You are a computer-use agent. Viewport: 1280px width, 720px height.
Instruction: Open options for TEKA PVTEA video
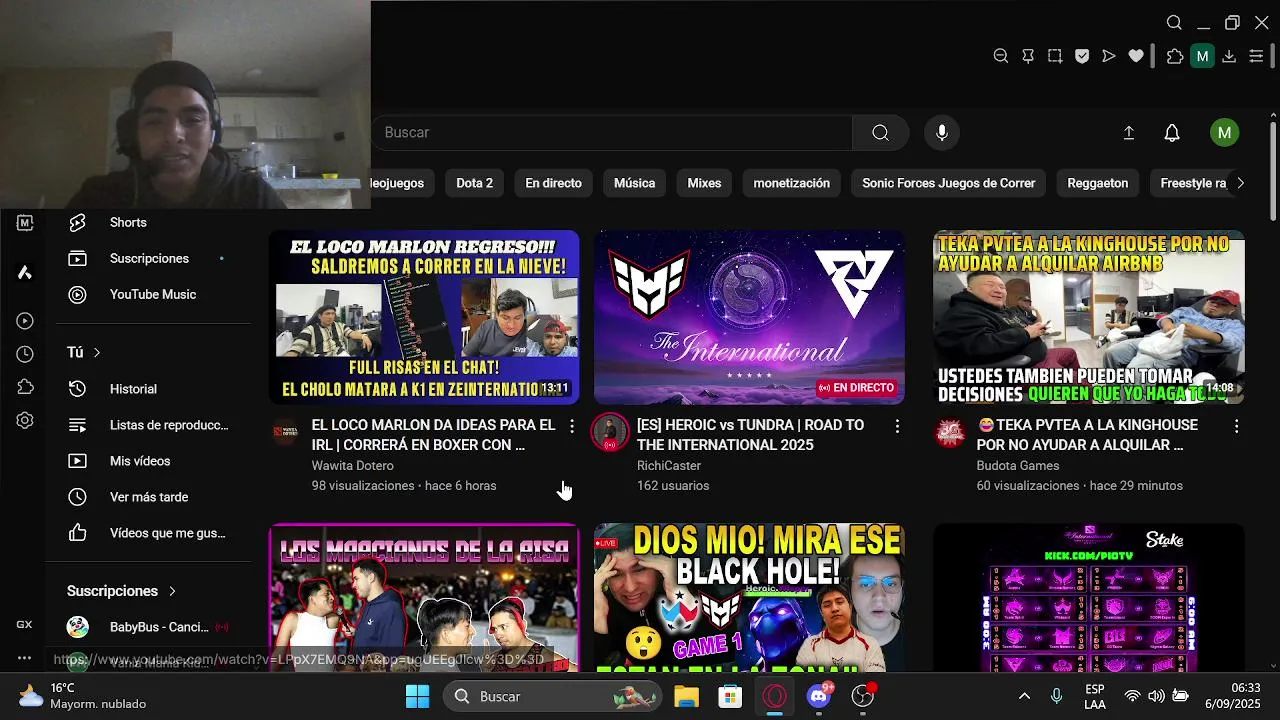point(1236,426)
